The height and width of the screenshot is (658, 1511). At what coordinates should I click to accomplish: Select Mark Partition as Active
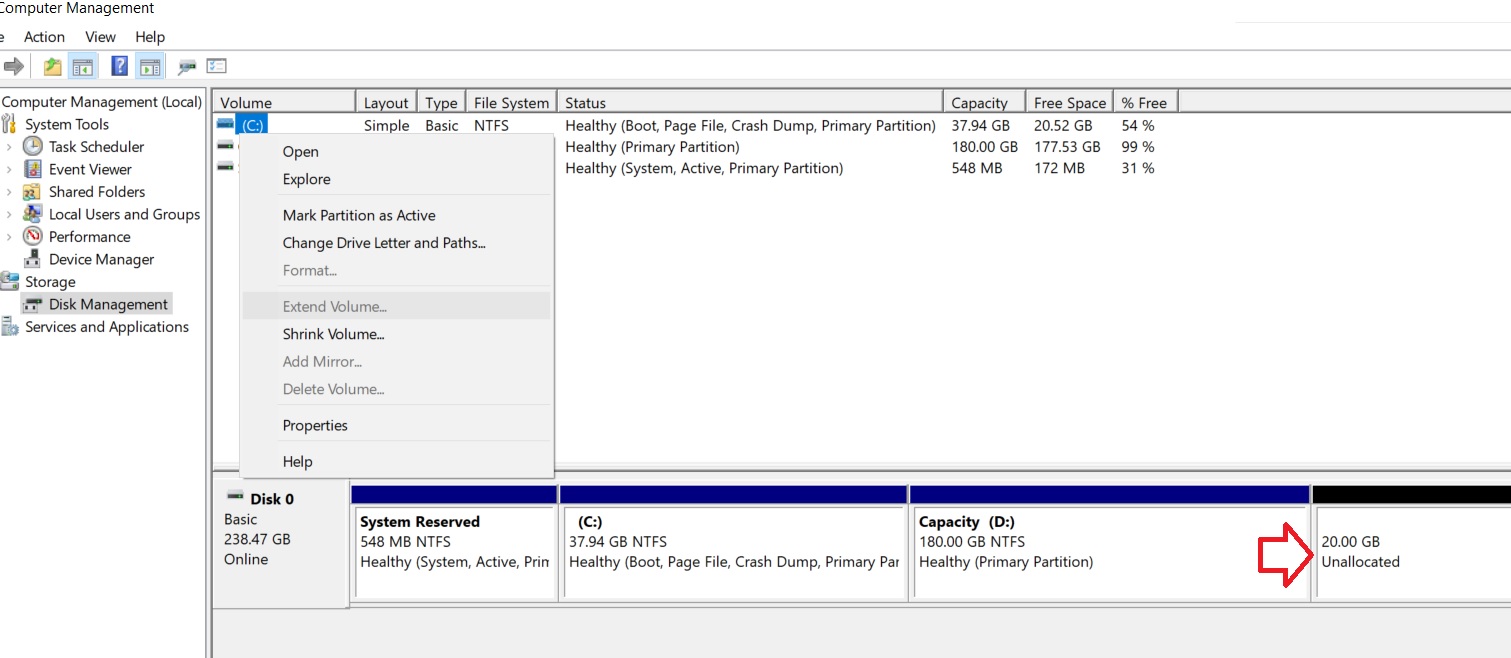(x=396, y=215)
